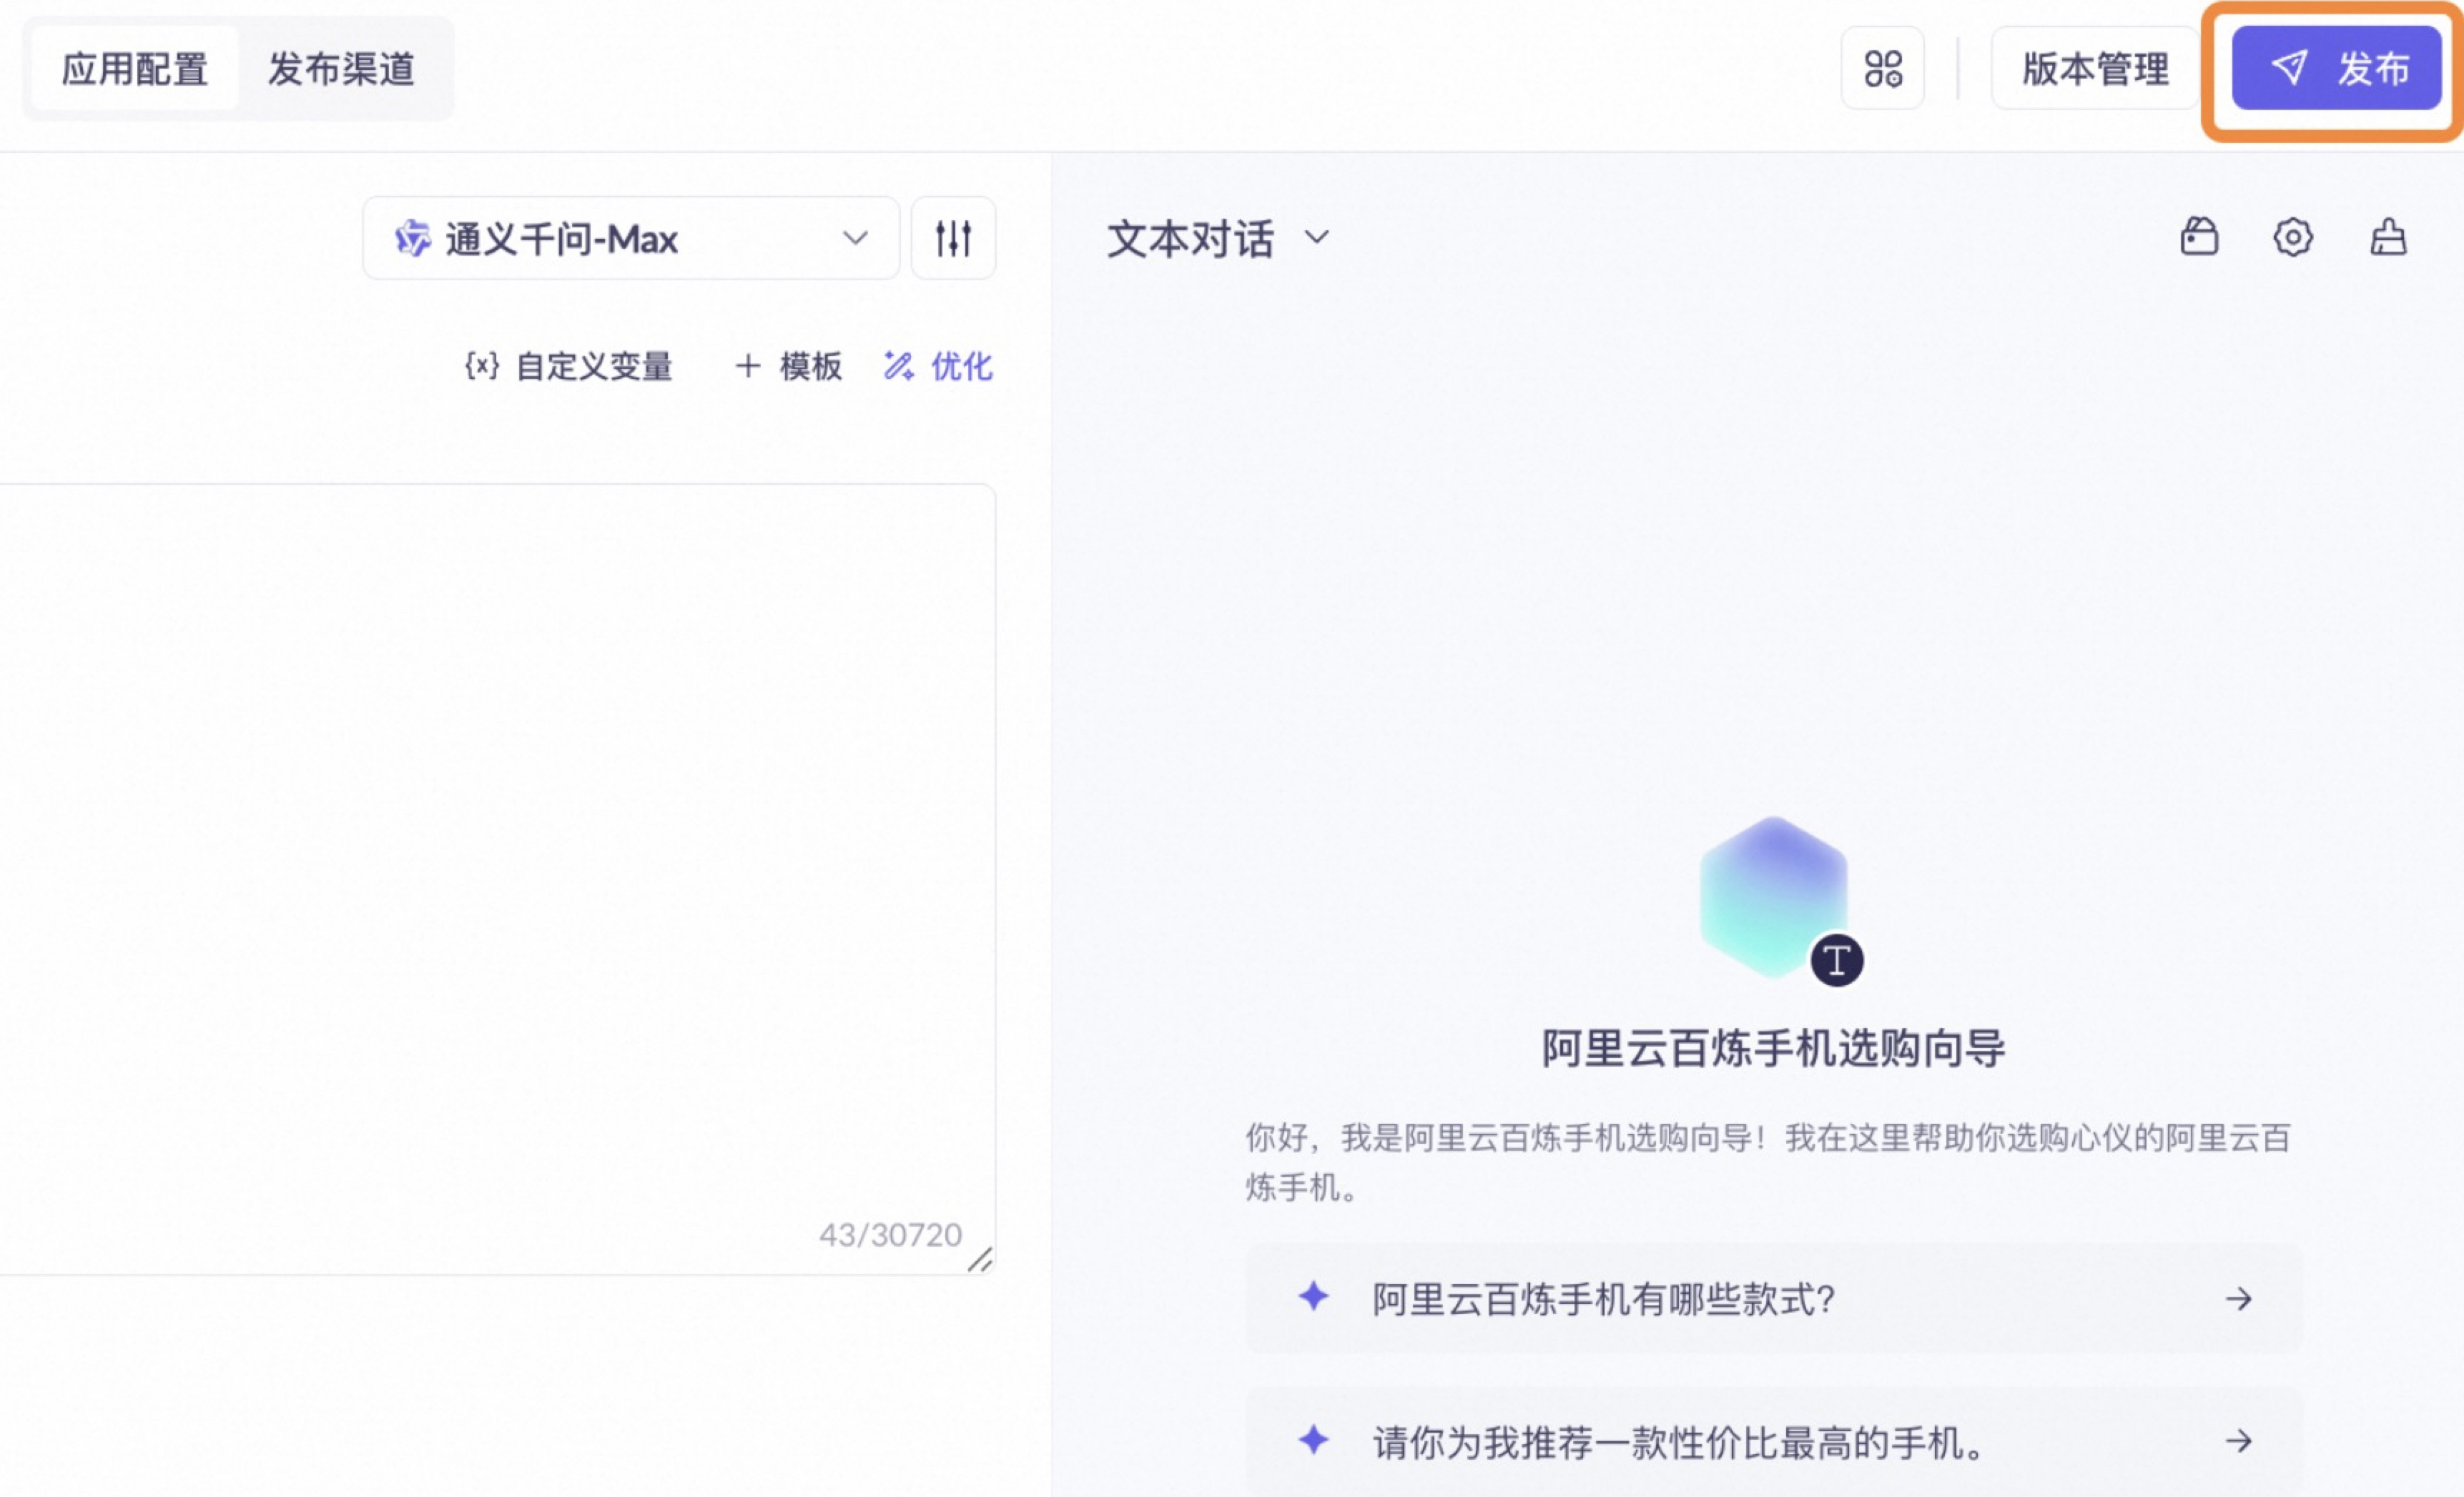Click the prompt box resize handle
2464x1497 pixels.
(x=980, y=1260)
